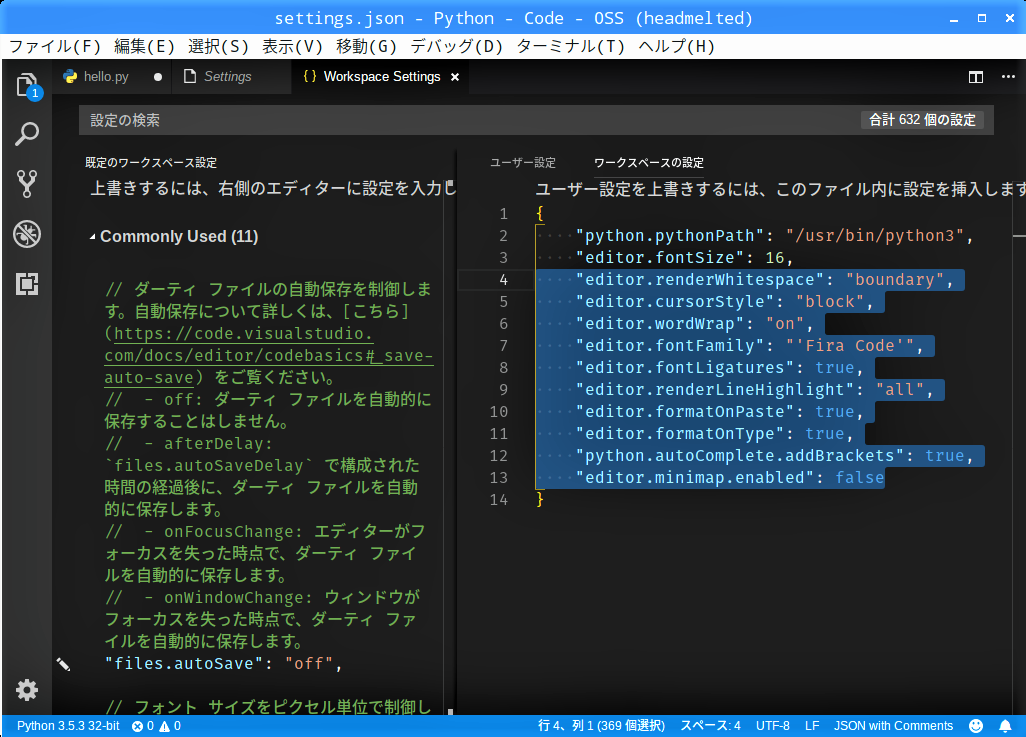Click the Python 3.5.3 32-bit interpreter selector
1026x737 pixels.
pos(68,726)
